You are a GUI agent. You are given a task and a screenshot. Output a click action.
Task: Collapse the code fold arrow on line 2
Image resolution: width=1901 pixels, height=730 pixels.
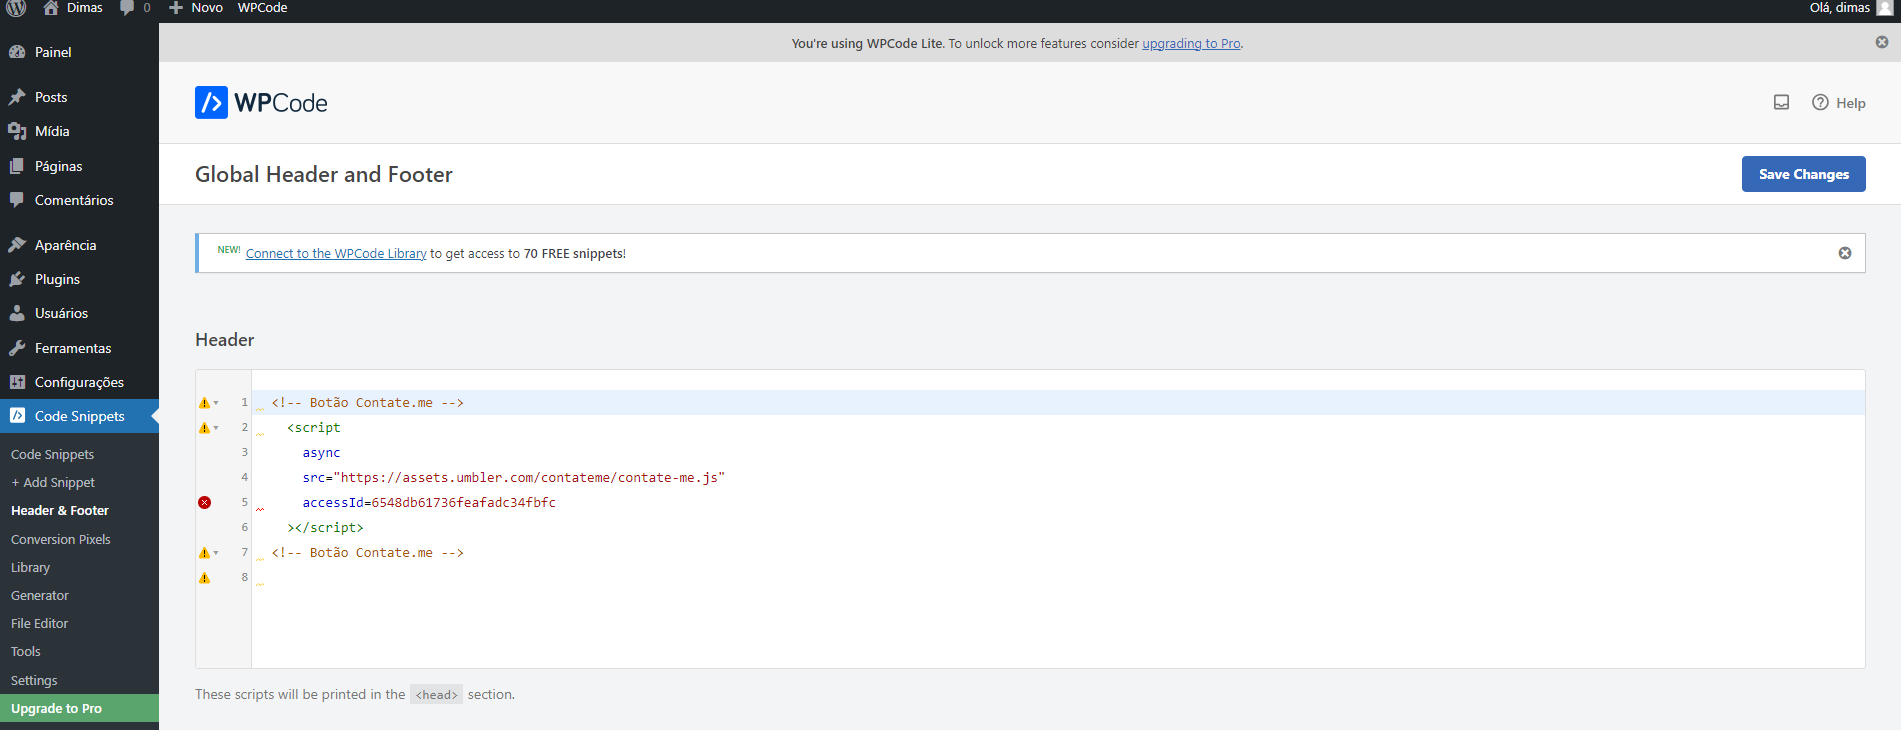216,428
